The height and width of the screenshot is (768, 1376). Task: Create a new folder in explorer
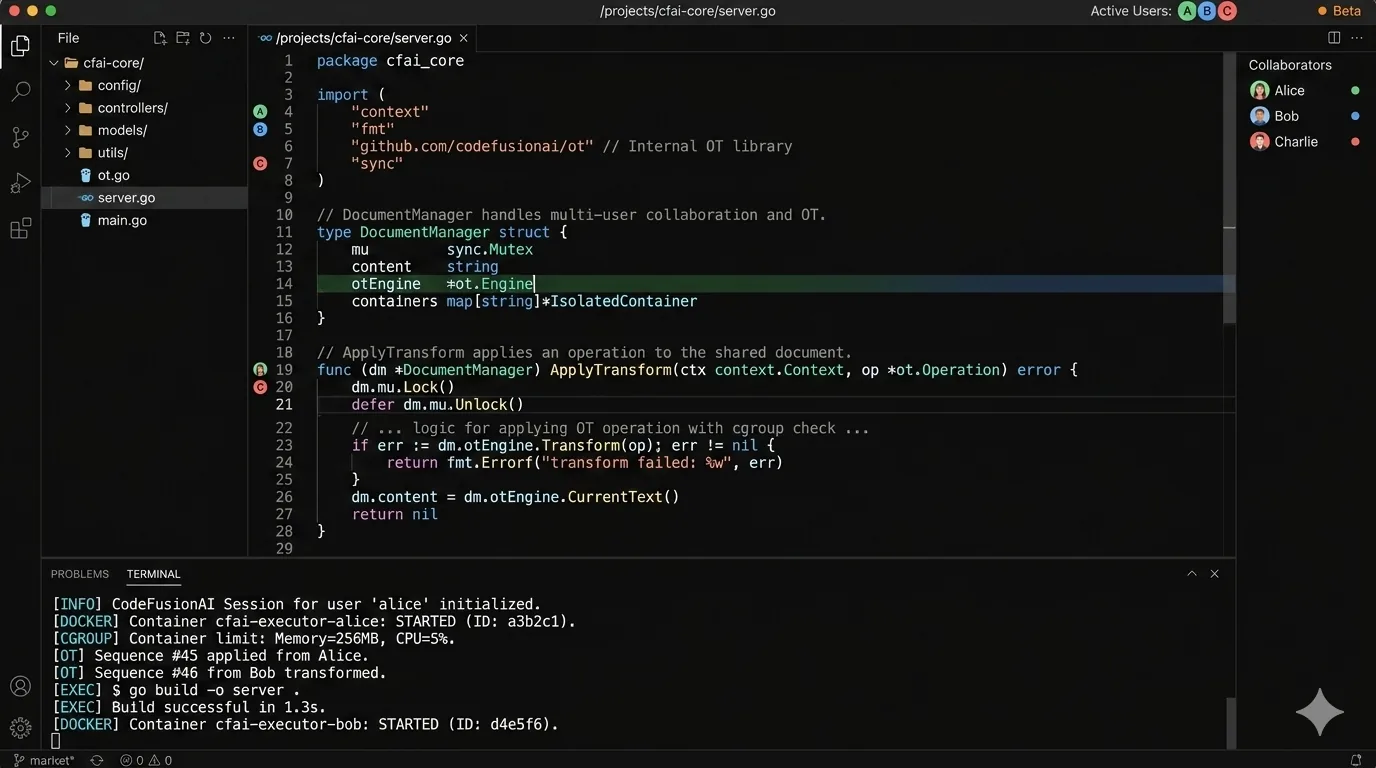point(183,38)
